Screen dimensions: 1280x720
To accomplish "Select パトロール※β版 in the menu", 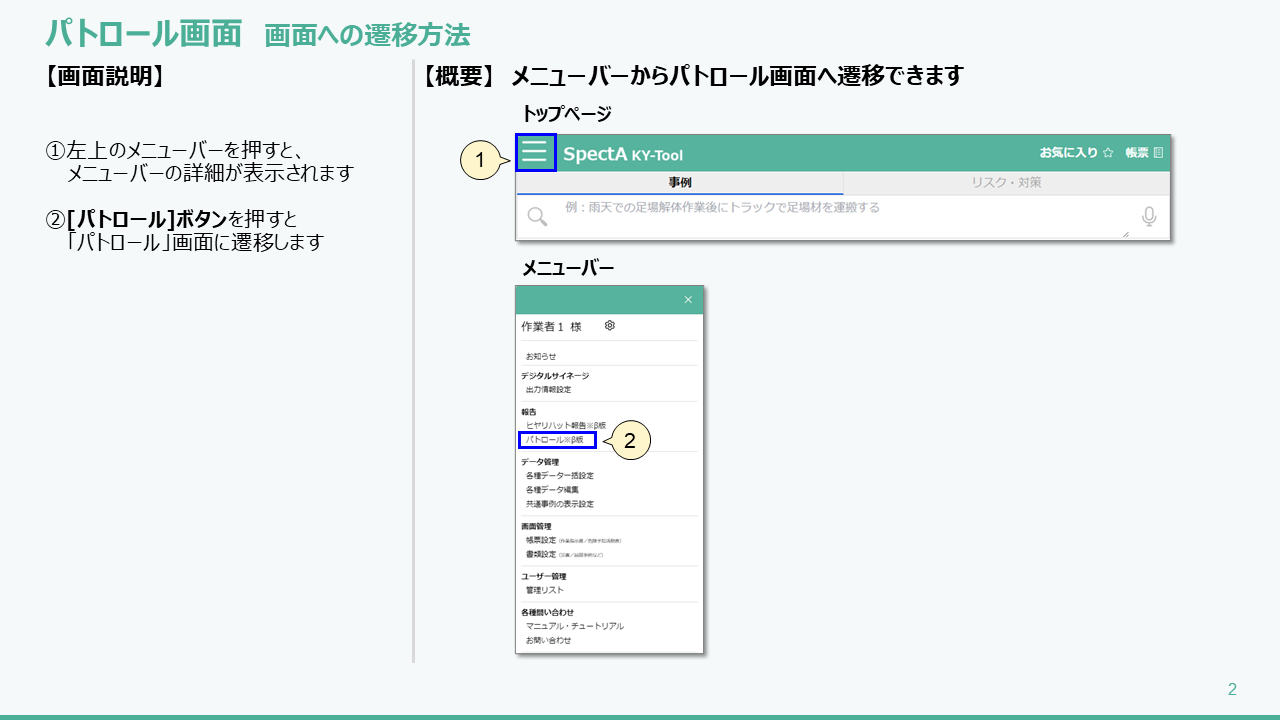I will [x=558, y=440].
